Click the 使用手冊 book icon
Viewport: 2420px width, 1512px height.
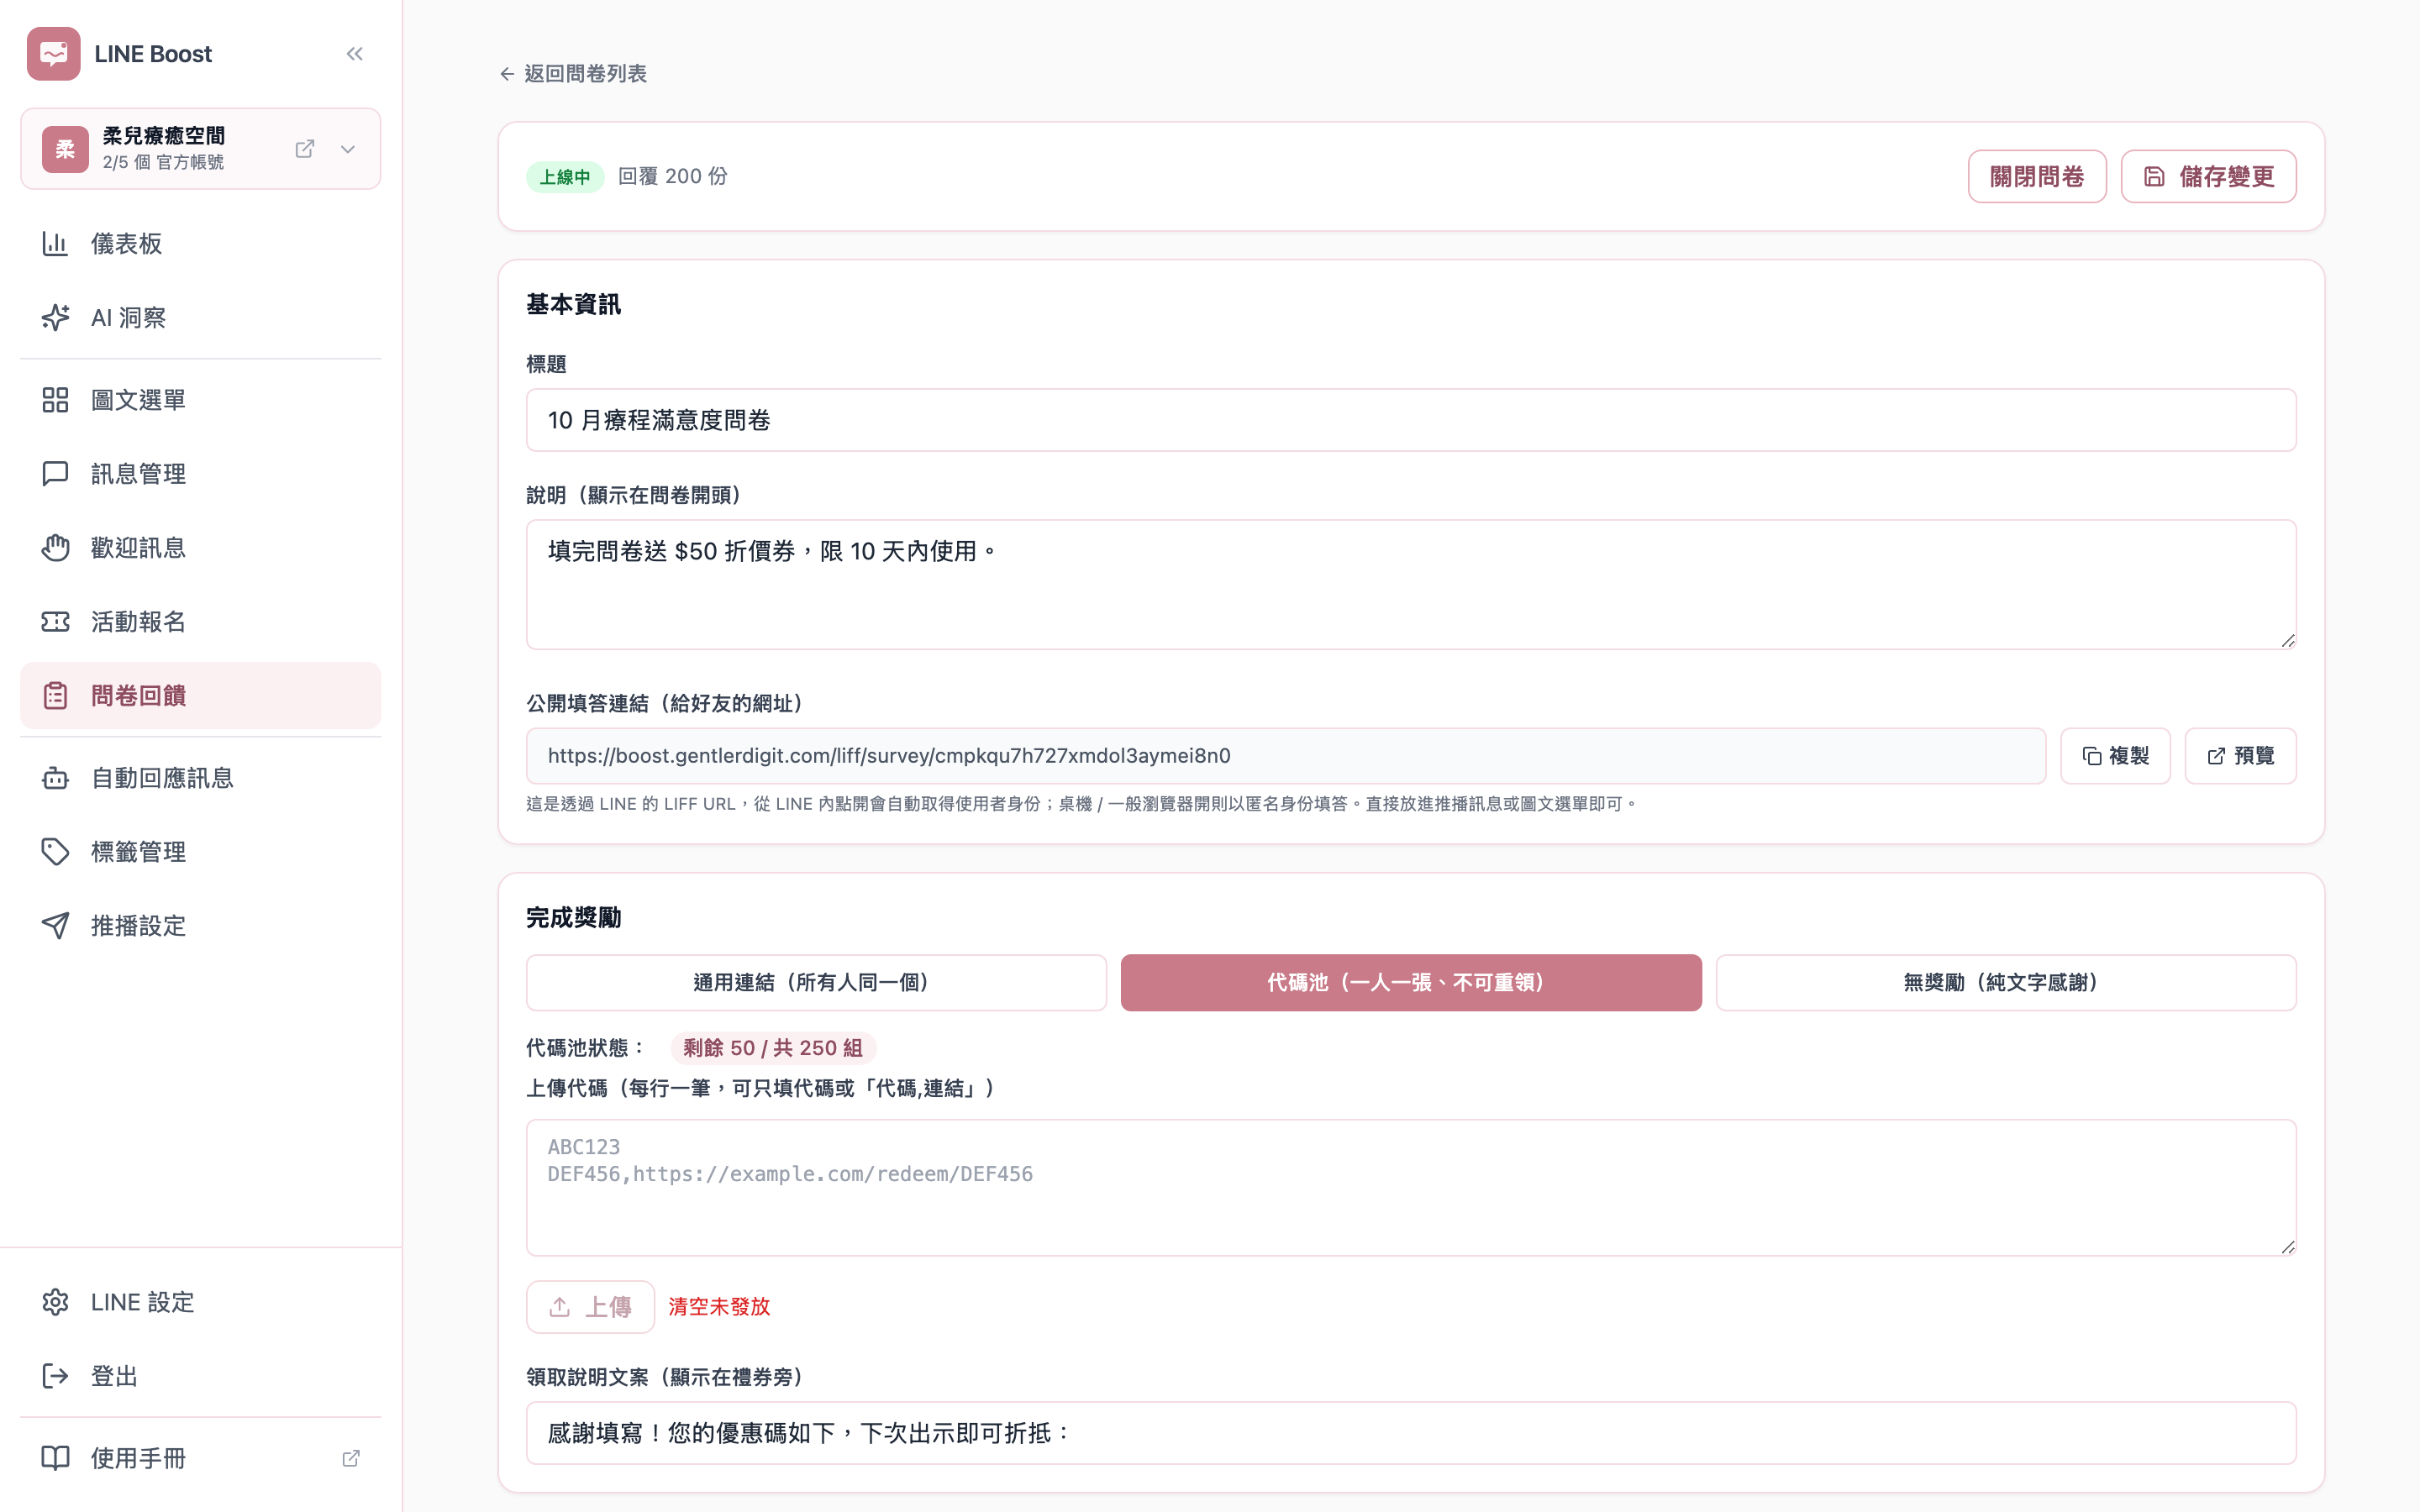coord(55,1458)
